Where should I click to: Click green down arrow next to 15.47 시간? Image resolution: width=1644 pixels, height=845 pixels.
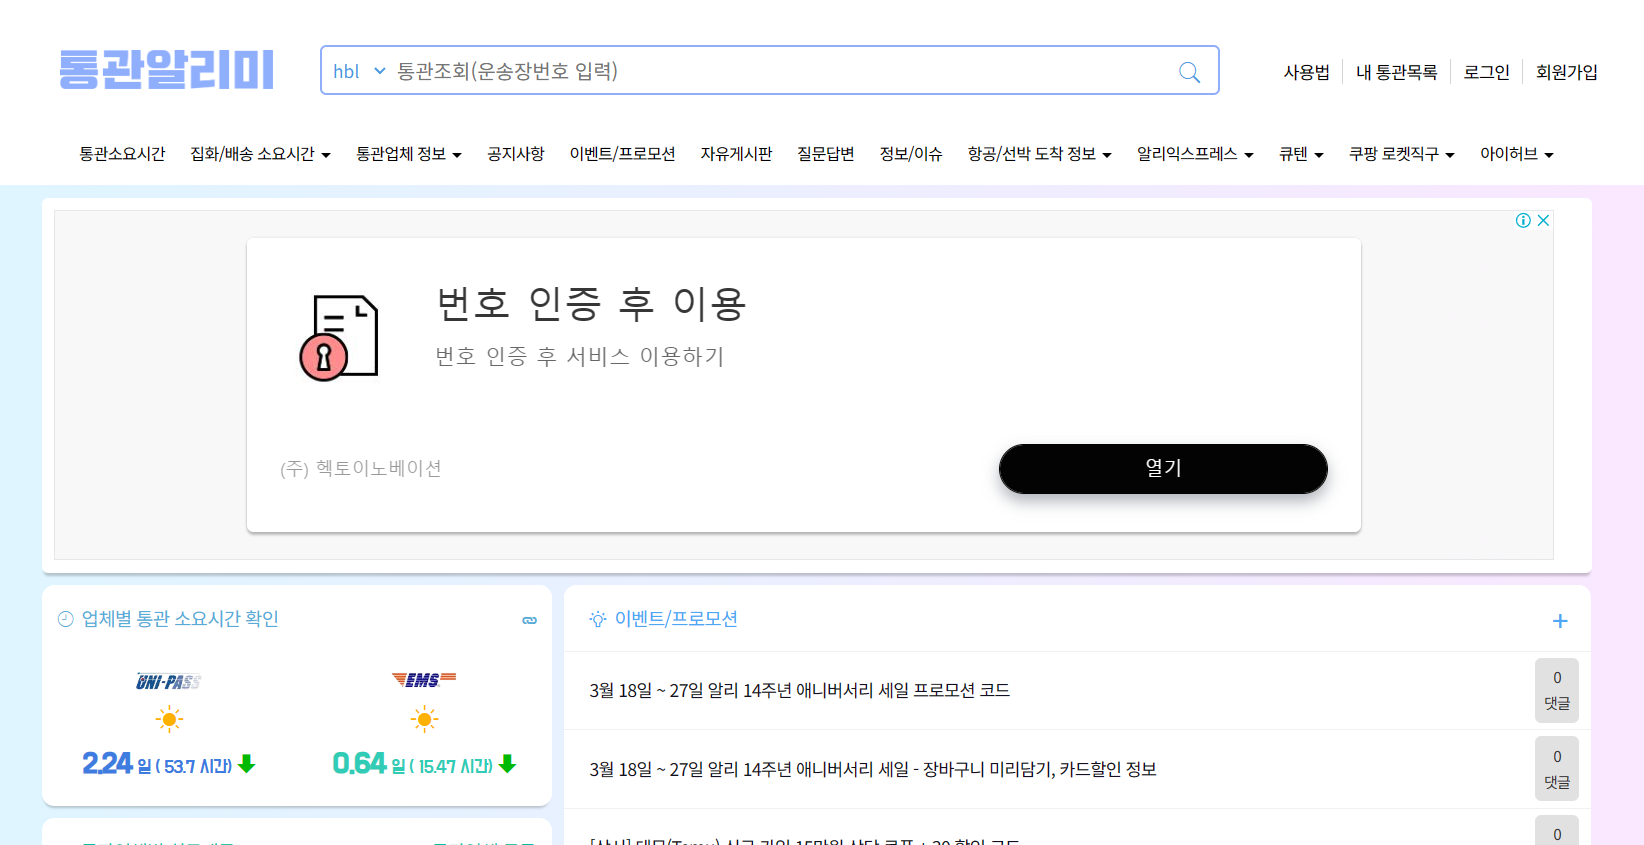coord(507,764)
